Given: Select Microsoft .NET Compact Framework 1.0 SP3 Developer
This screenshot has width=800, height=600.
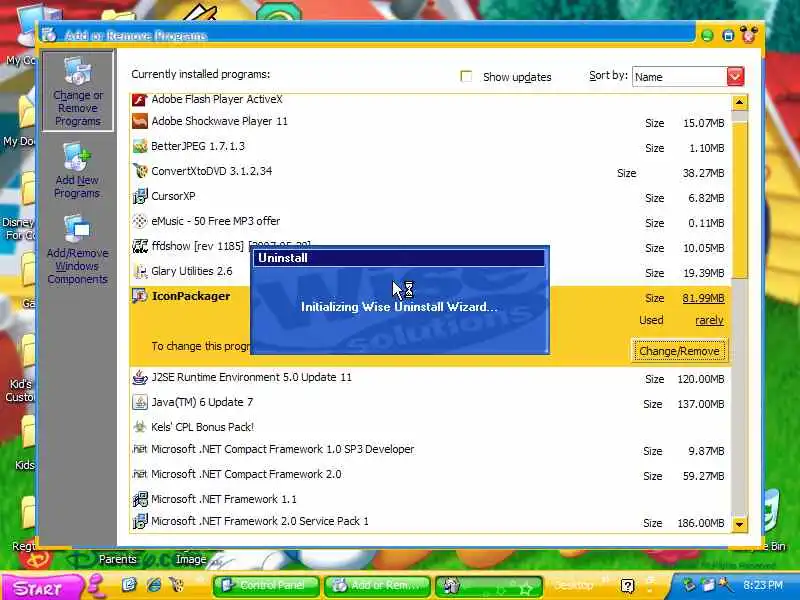Looking at the screenshot, I should pos(431,450).
